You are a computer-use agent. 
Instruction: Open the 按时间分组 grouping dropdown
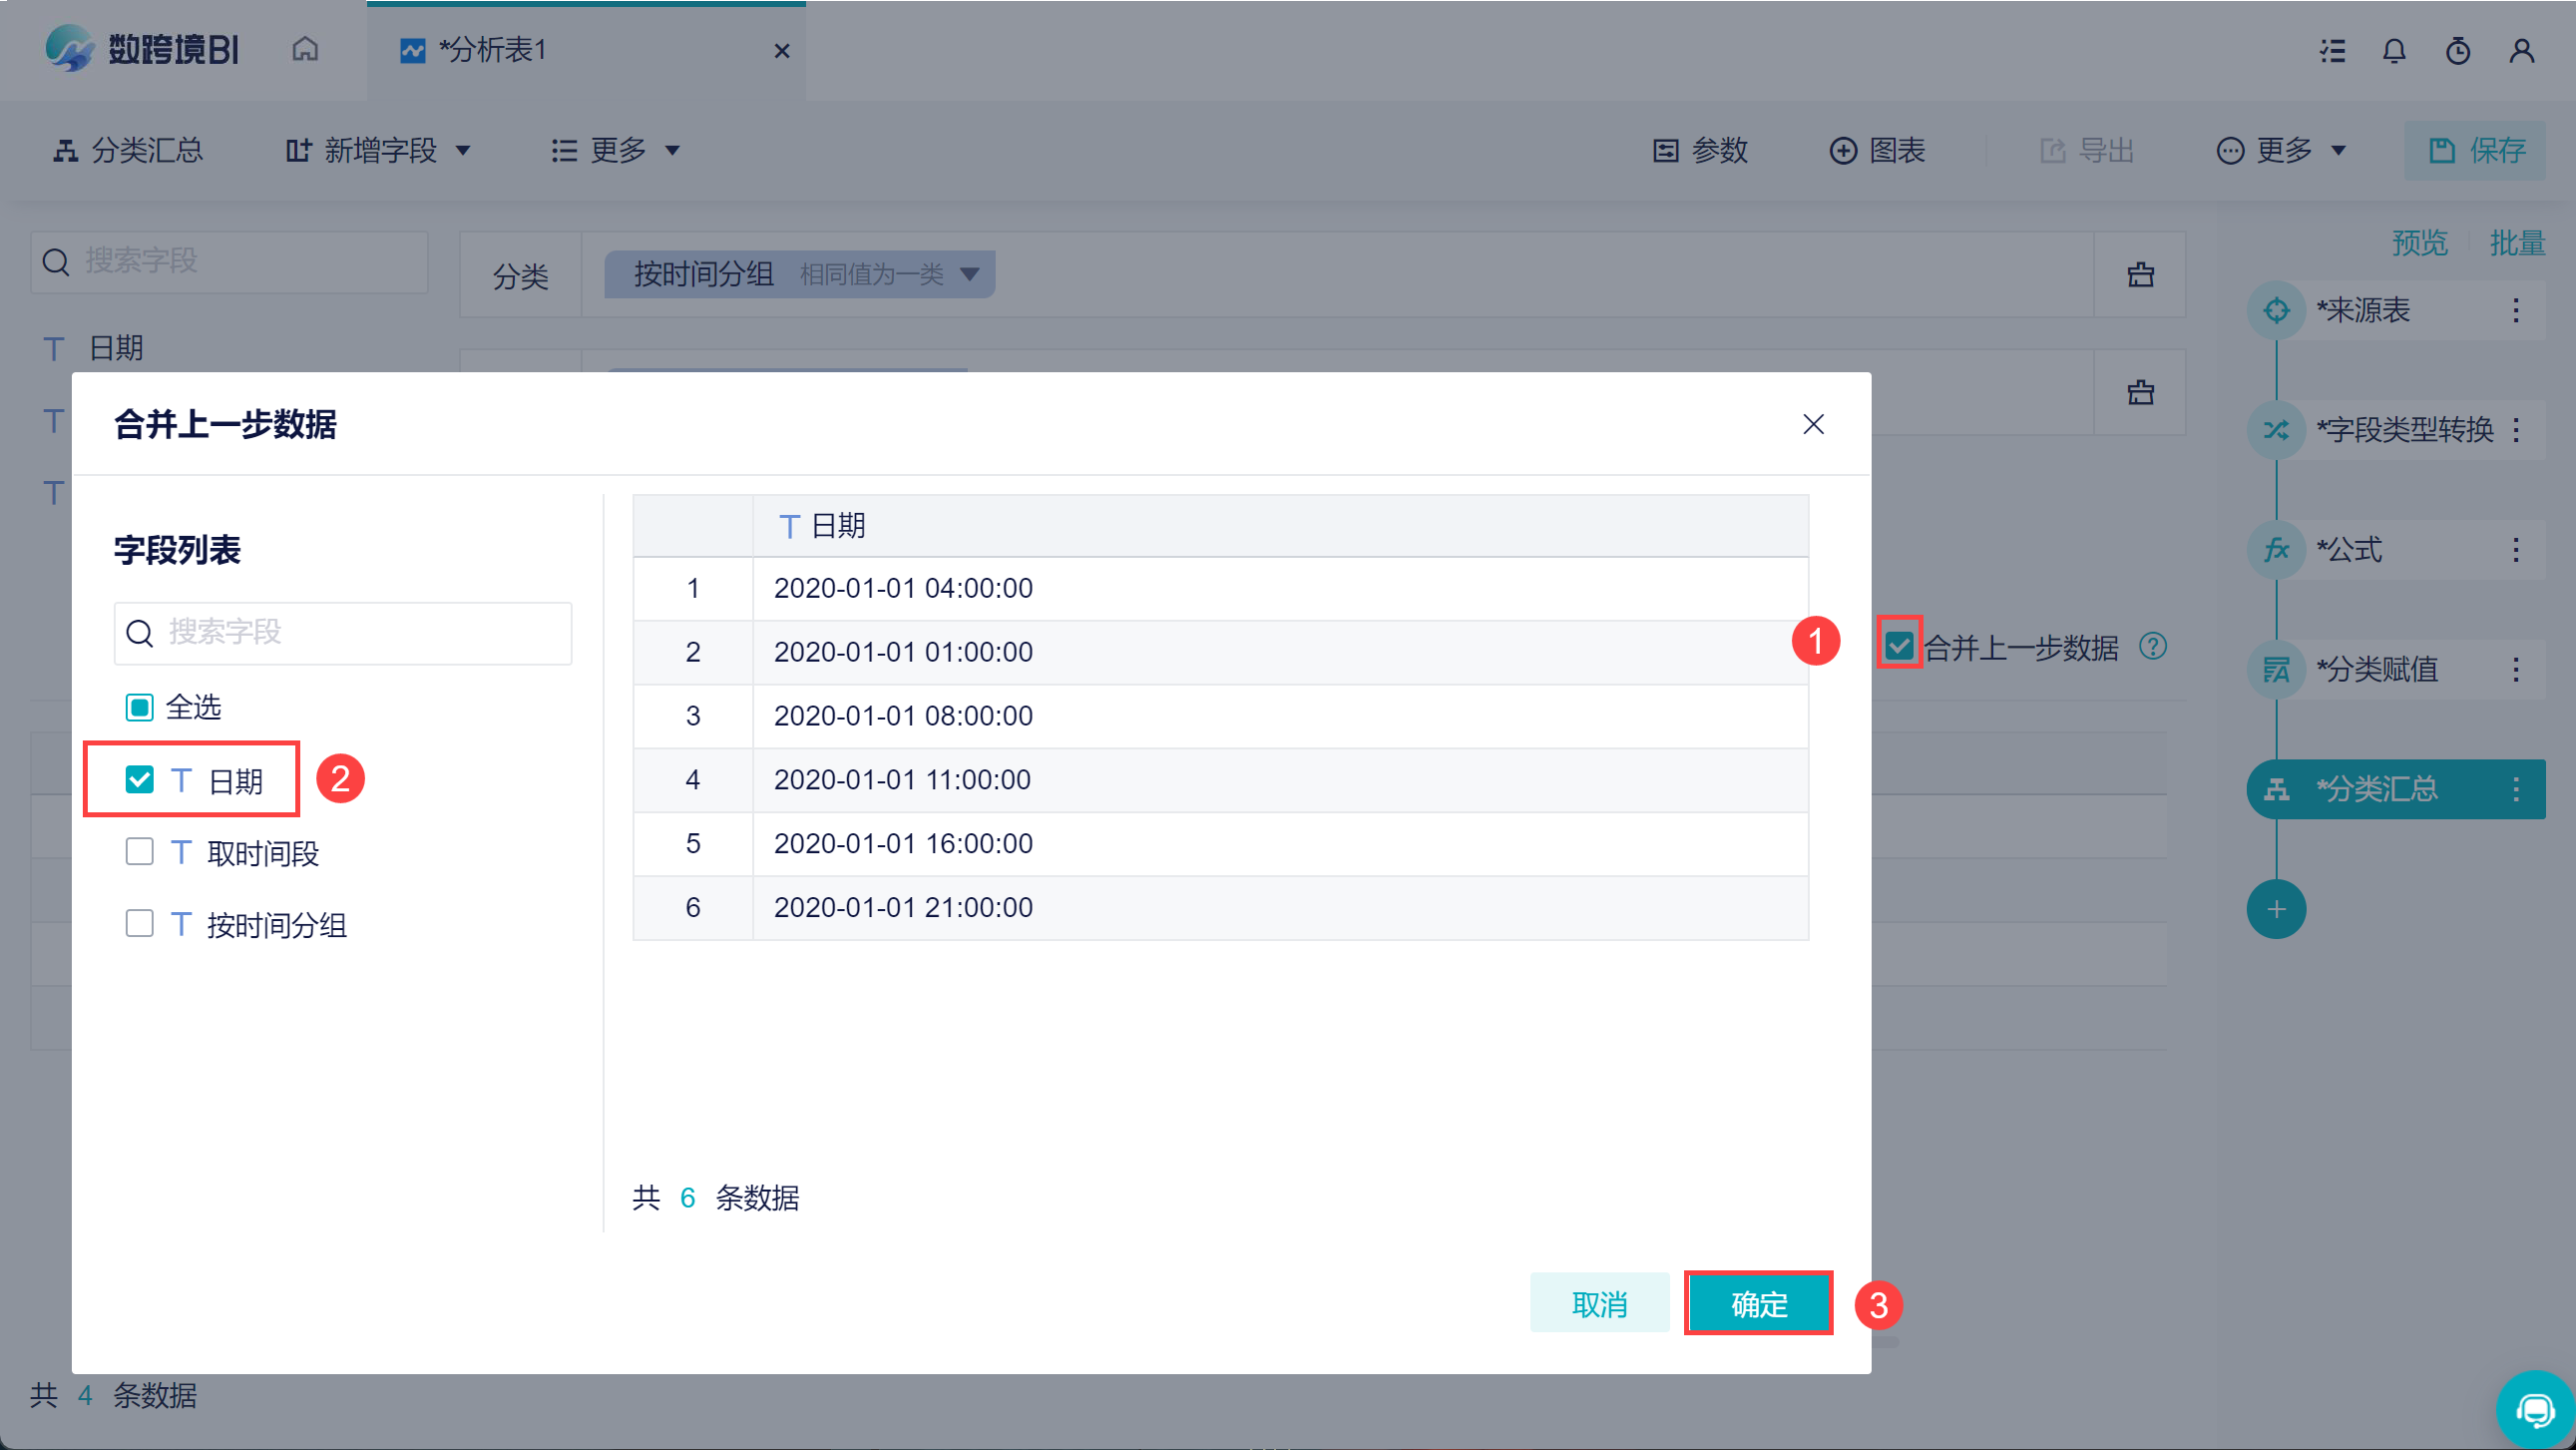click(x=969, y=274)
